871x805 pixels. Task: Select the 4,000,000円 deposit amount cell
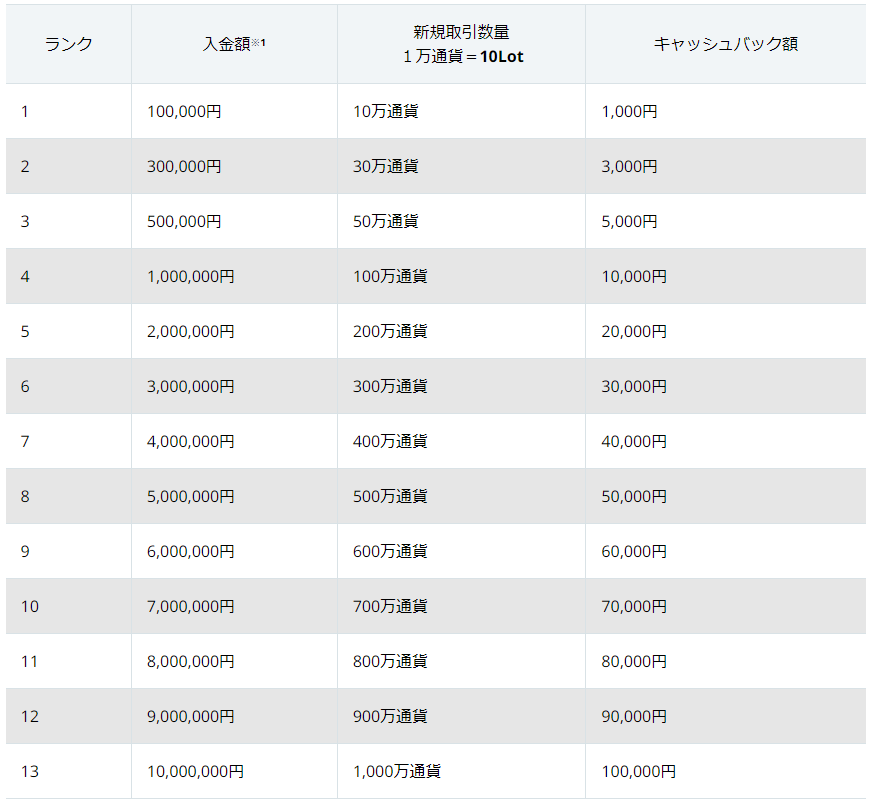pyautogui.click(x=190, y=441)
